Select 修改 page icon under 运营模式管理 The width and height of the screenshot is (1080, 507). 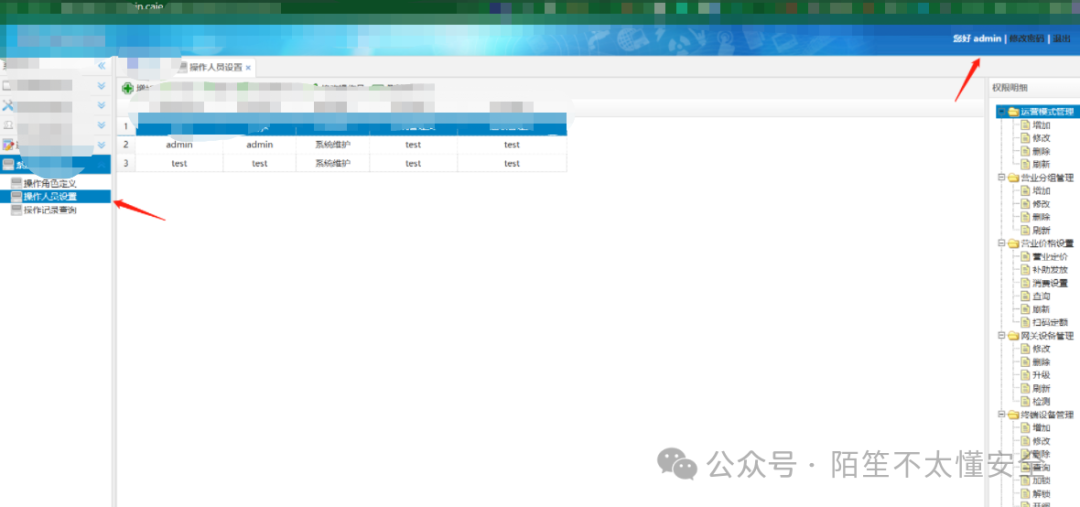pyautogui.click(x=1025, y=138)
